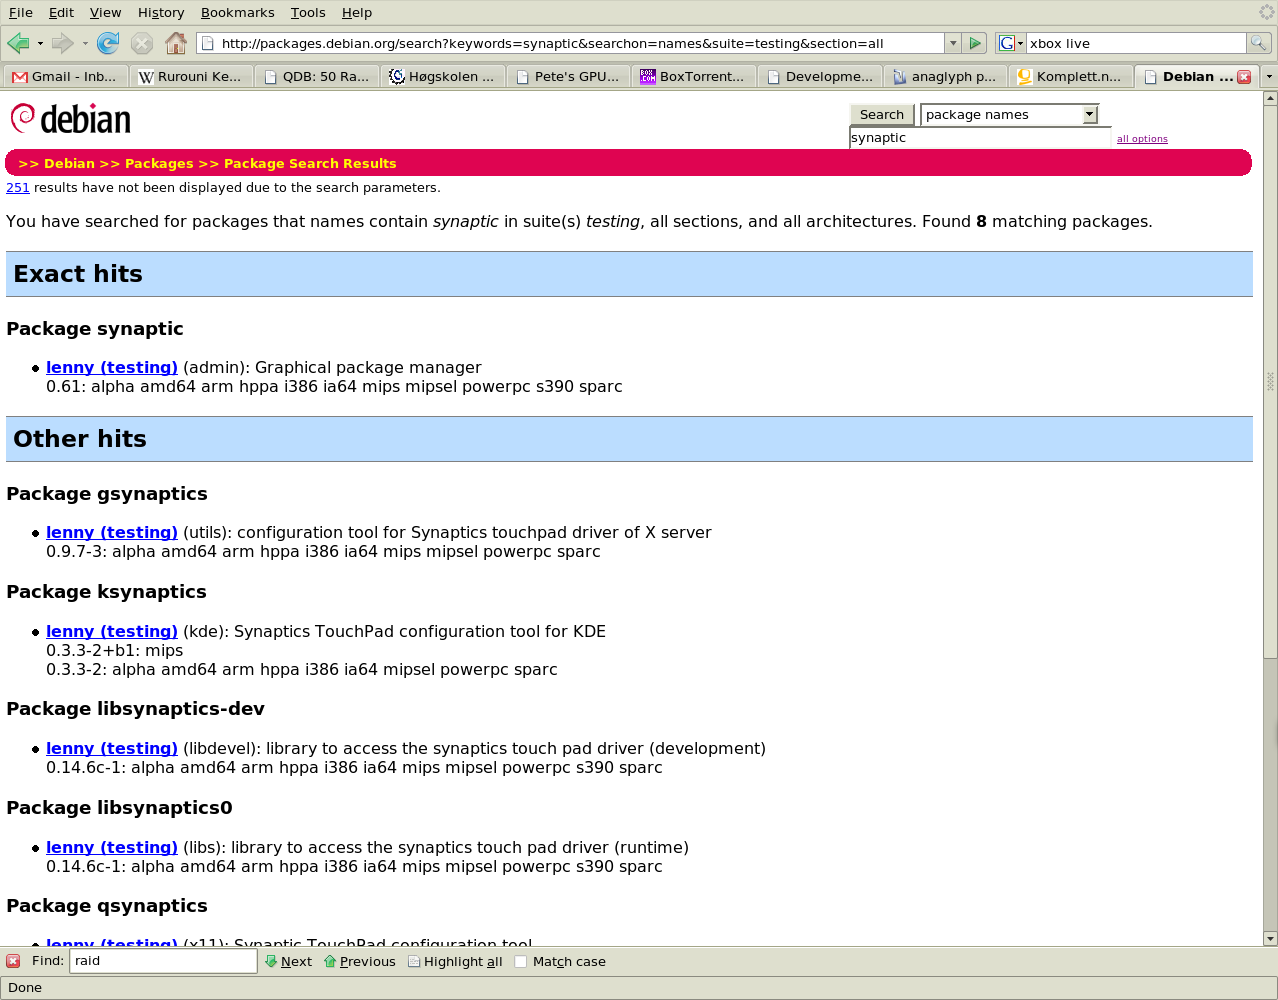
Task: Switch to the Høgskolen tab
Action: 443,77
